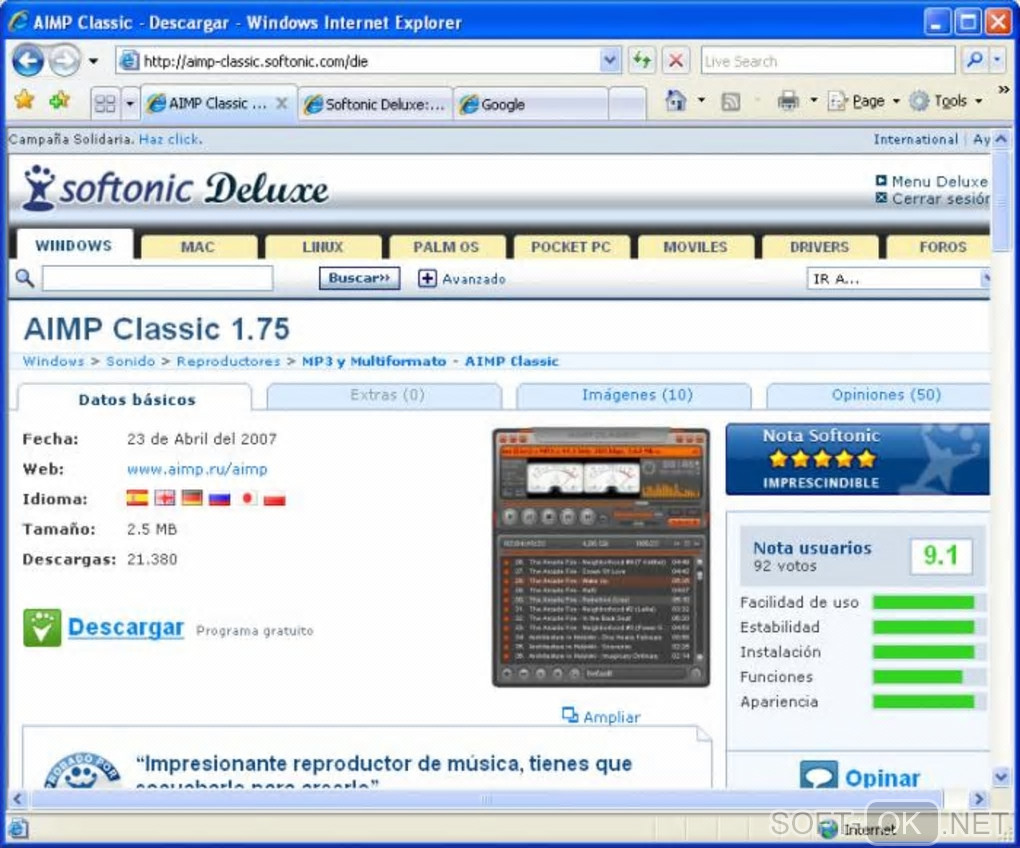Open a new blank browser tab
The width and height of the screenshot is (1020, 848).
point(628,104)
